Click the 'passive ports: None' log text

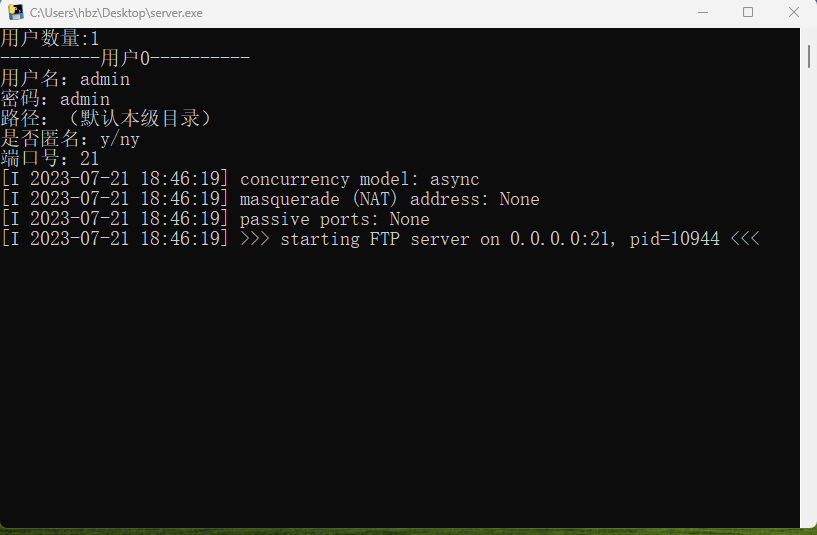334,219
